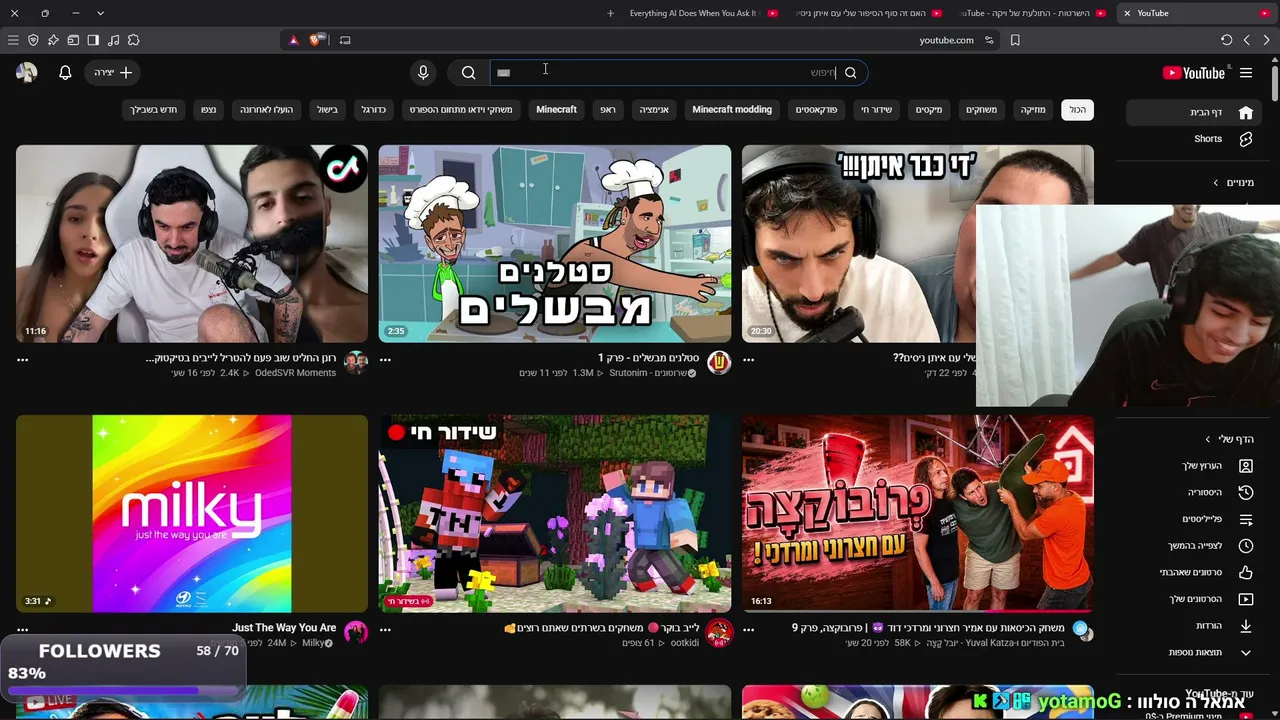Open the OdedSVR Moments channel link
1280x720 pixels.
pos(295,373)
